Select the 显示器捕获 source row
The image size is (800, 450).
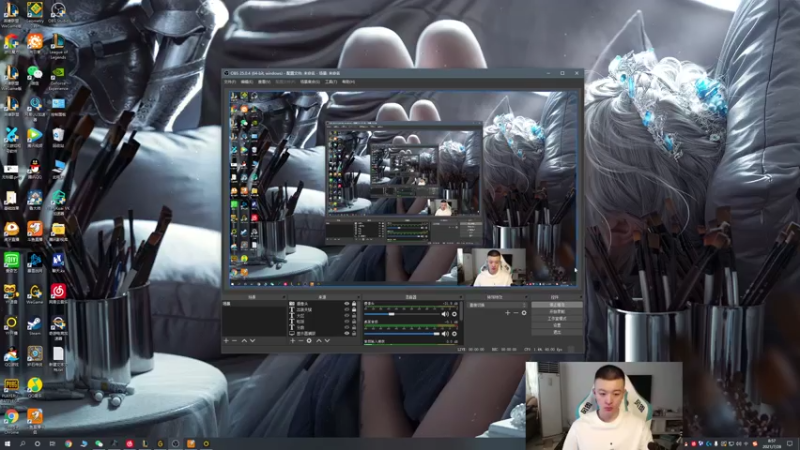[321, 334]
